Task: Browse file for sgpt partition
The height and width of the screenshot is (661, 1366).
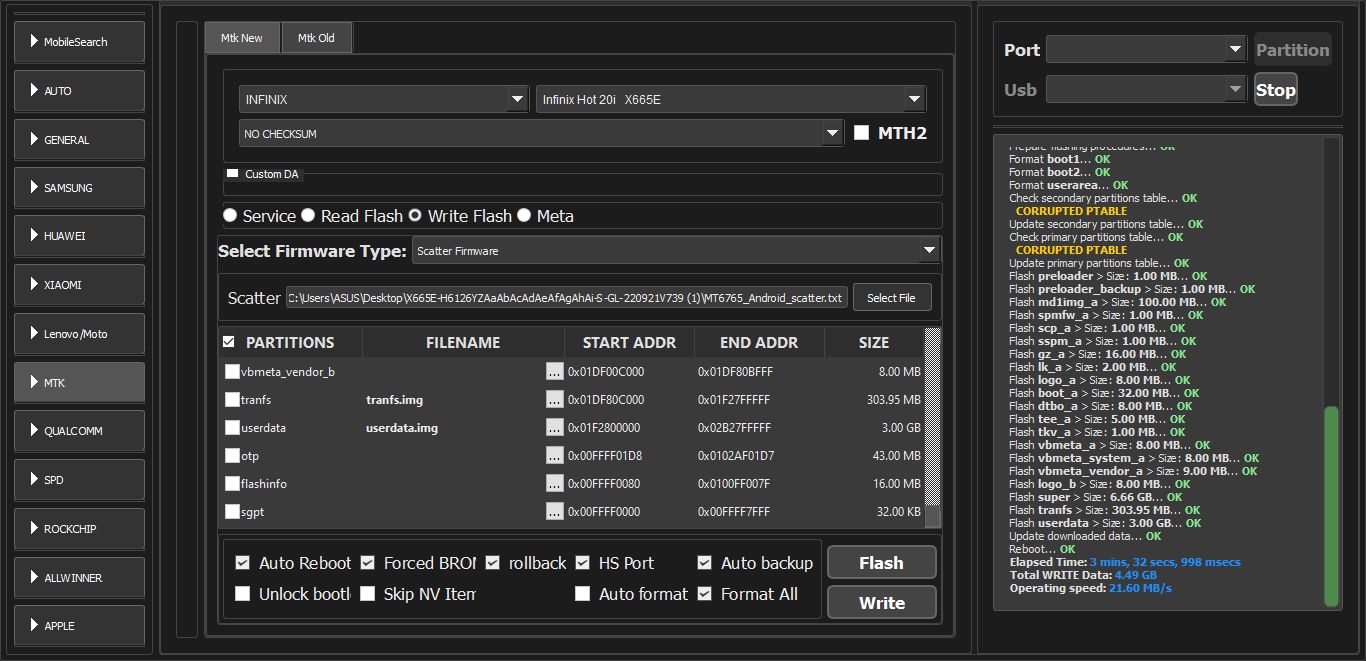Action: tap(554, 511)
